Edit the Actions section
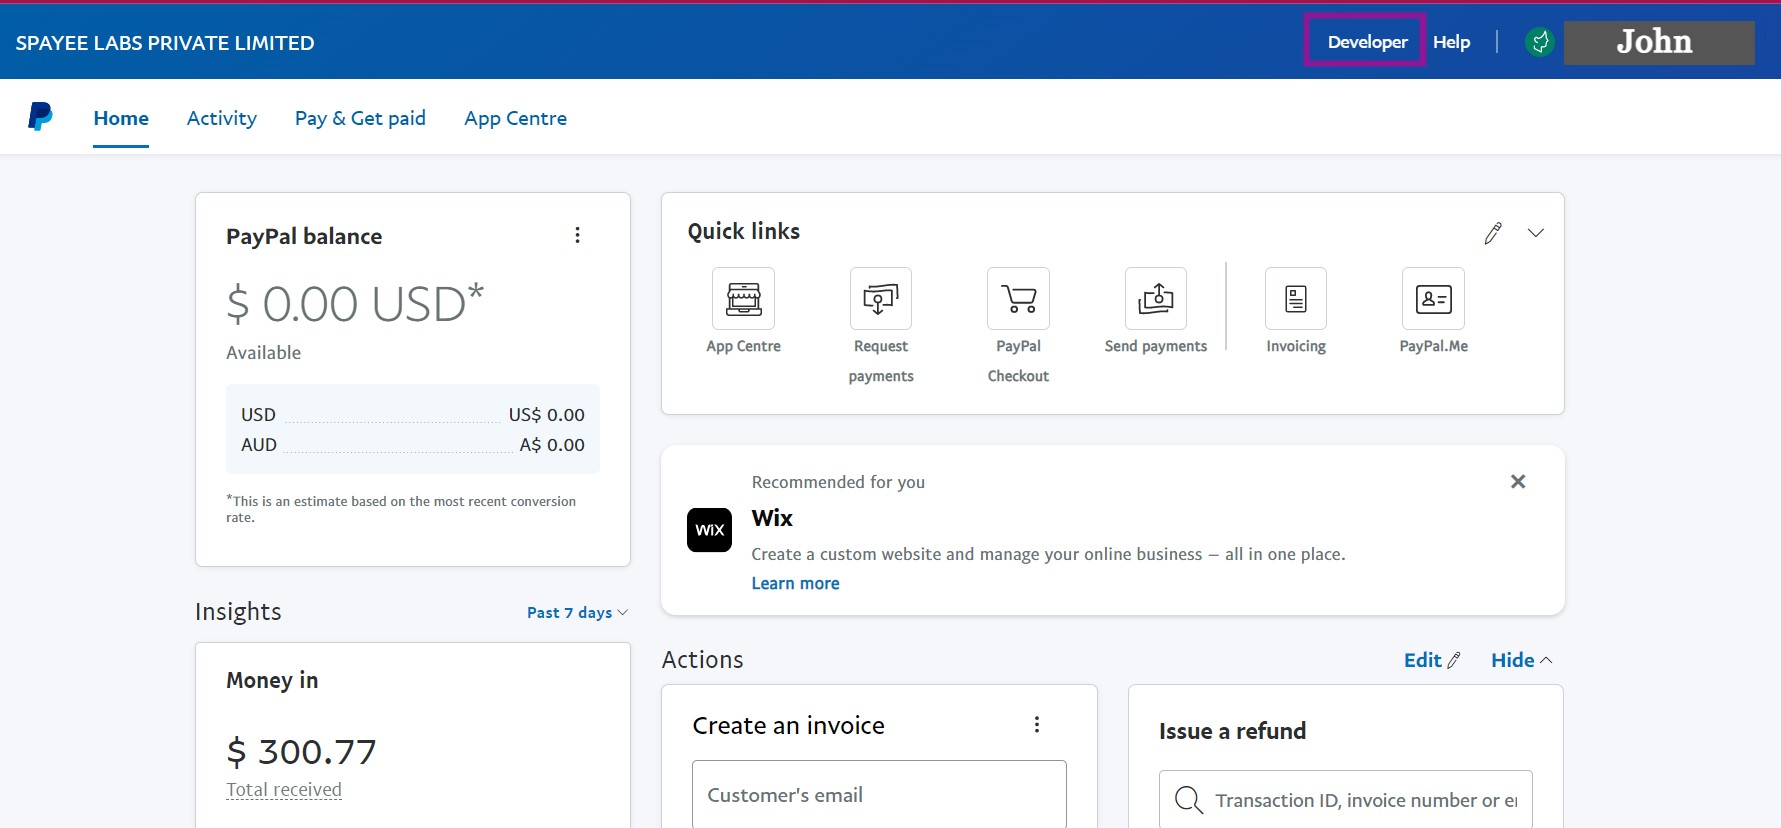Image resolution: width=1781 pixels, height=828 pixels. (x=1432, y=660)
